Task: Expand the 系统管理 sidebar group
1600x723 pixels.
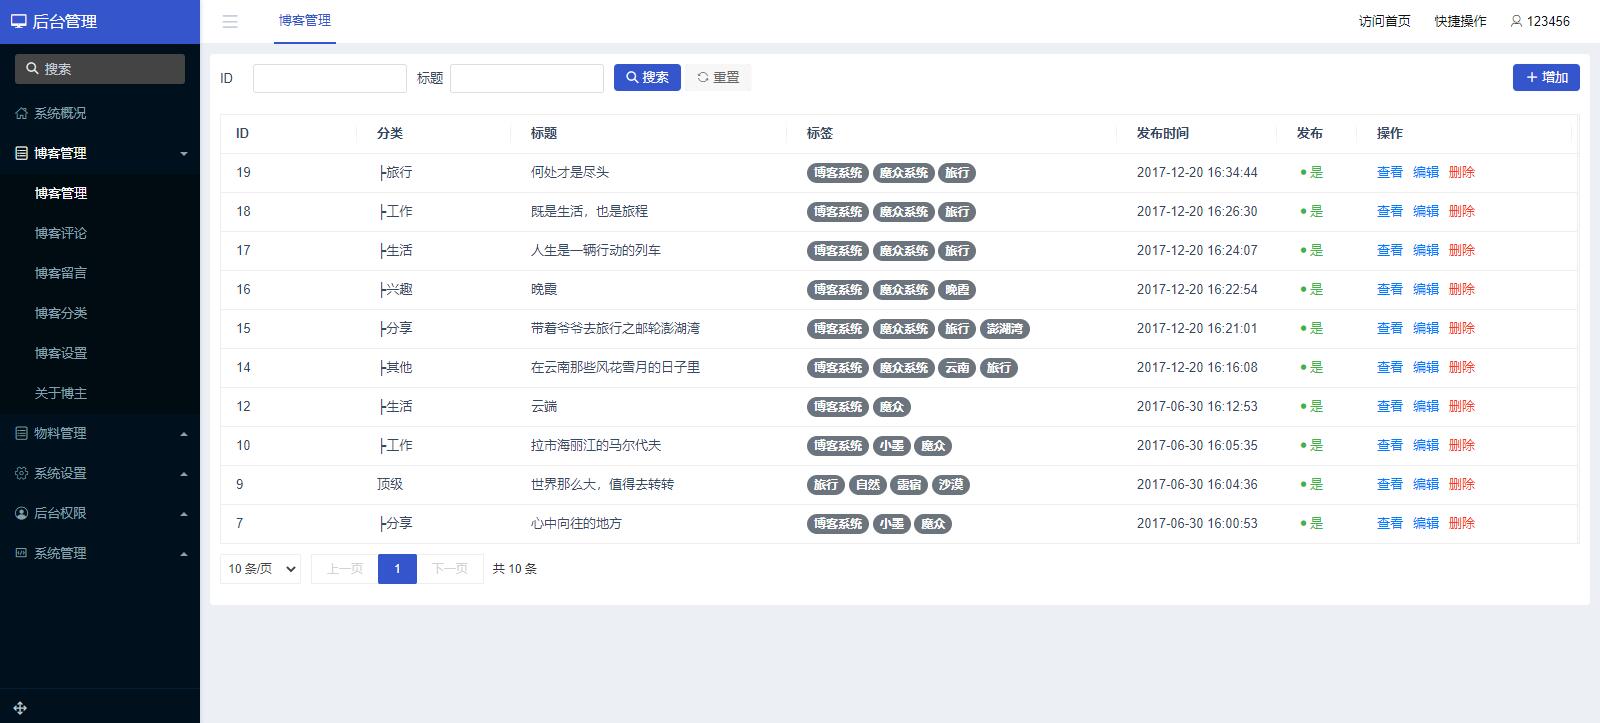Action: [x=183, y=553]
